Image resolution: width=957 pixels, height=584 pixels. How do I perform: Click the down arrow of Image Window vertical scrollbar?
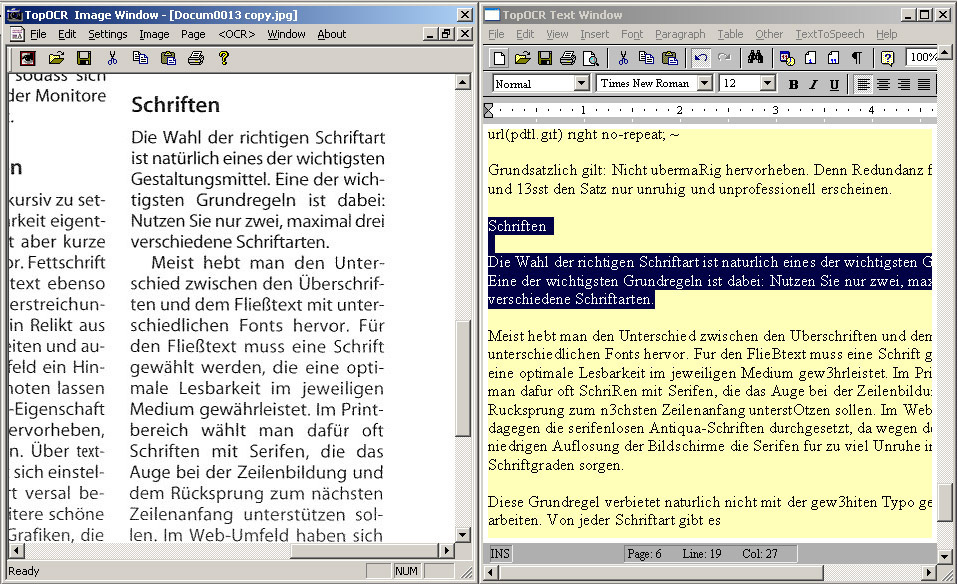463,535
